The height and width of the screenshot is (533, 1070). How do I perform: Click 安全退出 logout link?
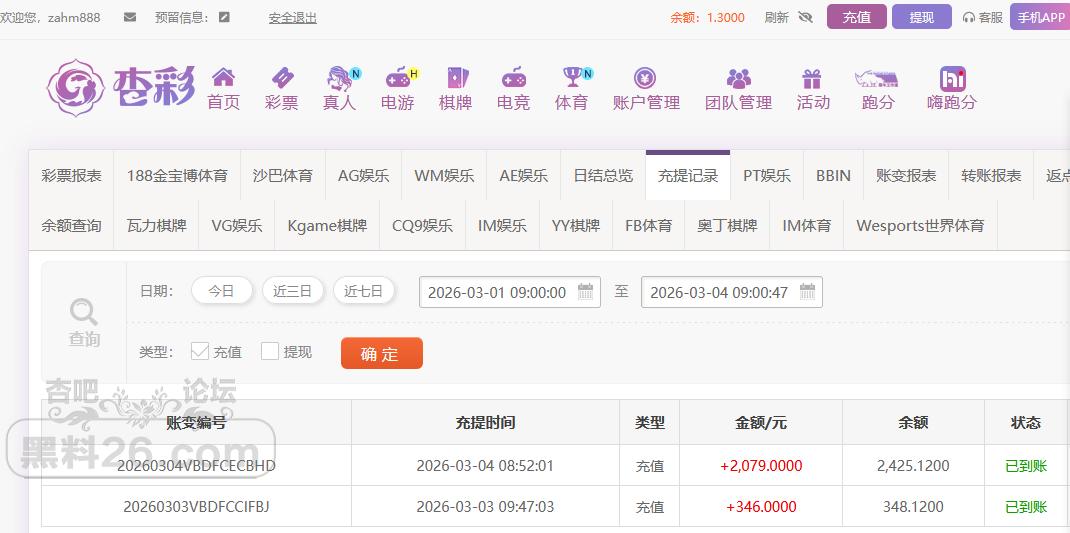pos(293,18)
